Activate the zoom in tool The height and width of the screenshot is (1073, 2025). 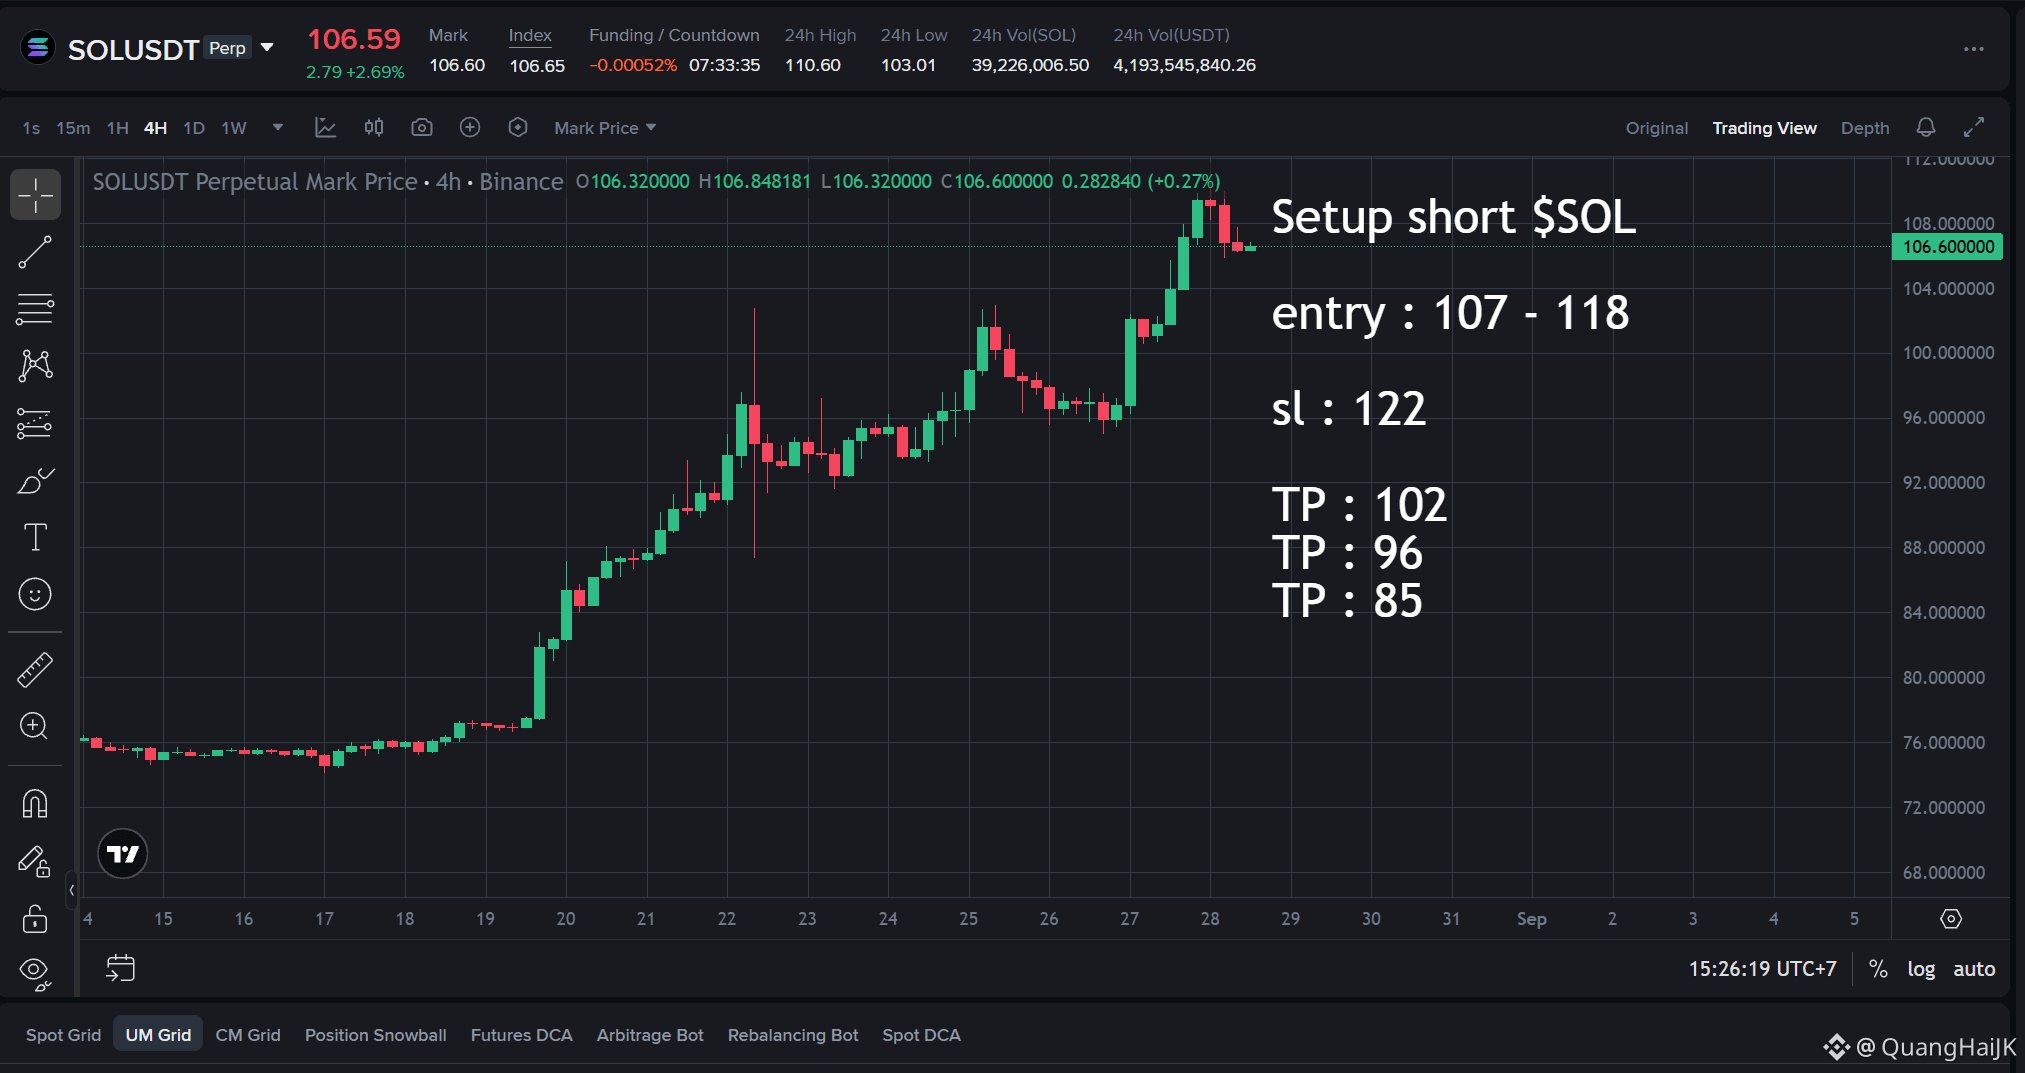(35, 726)
